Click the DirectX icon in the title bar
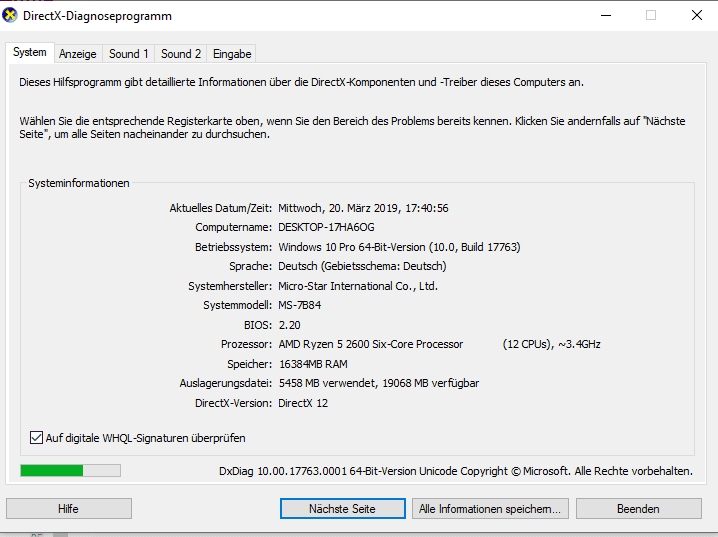 coord(10,15)
